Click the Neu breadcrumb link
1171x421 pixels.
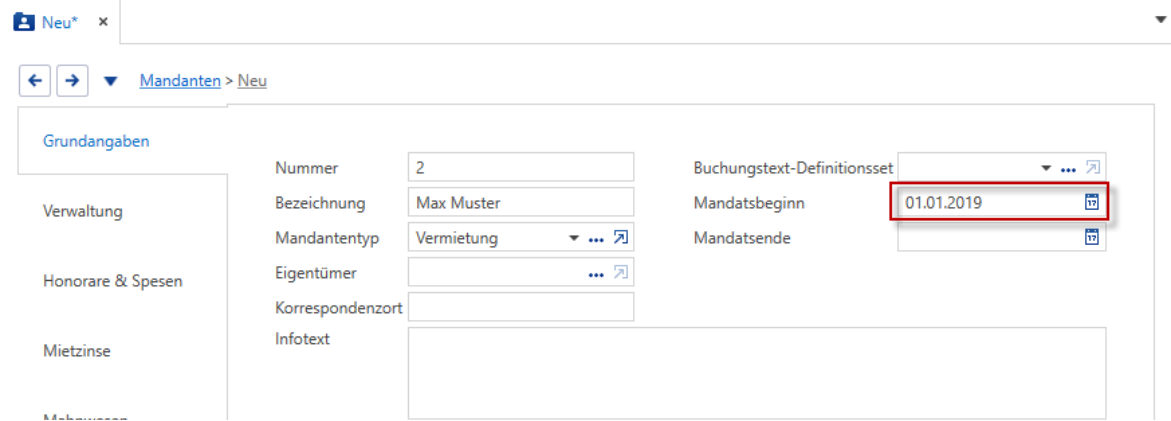pos(252,80)
